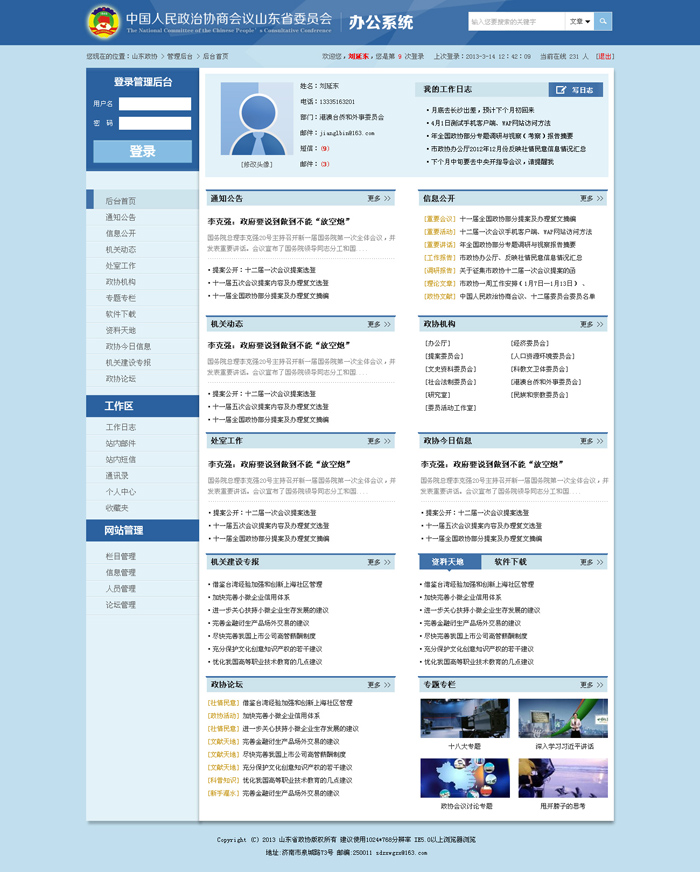Expand 更多 in the 政协机构 panel
The height and width of the screenshot is (872, 700).
[592, 324]
